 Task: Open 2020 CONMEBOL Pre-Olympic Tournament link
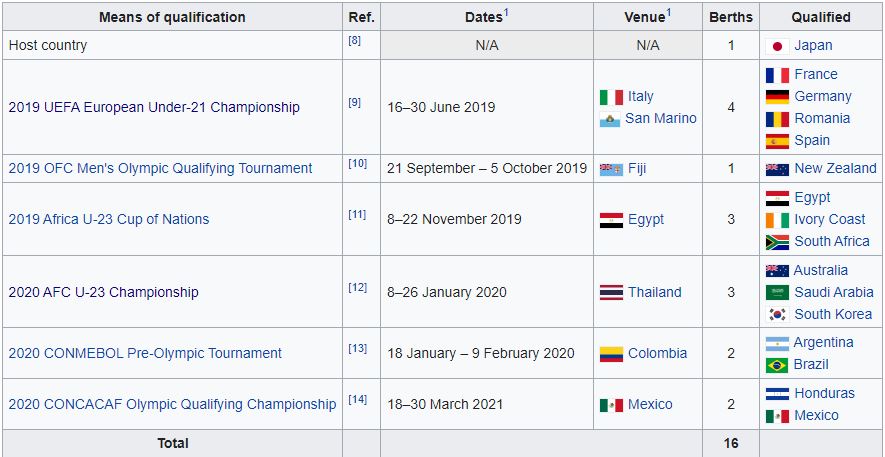point(145,353)
